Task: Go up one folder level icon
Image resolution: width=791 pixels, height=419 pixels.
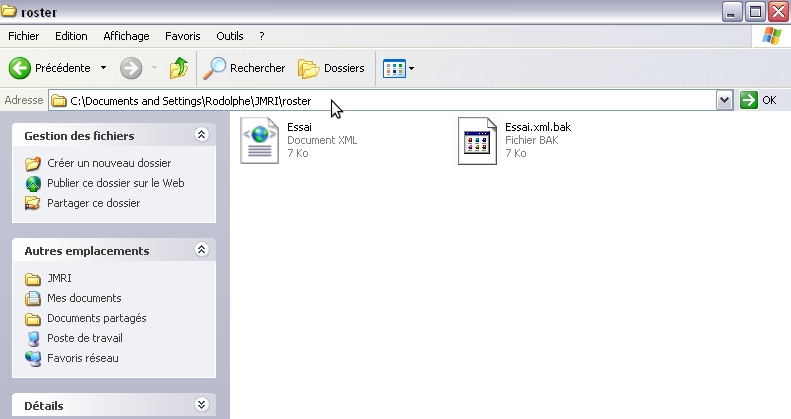Action: [x=179, y=68]
